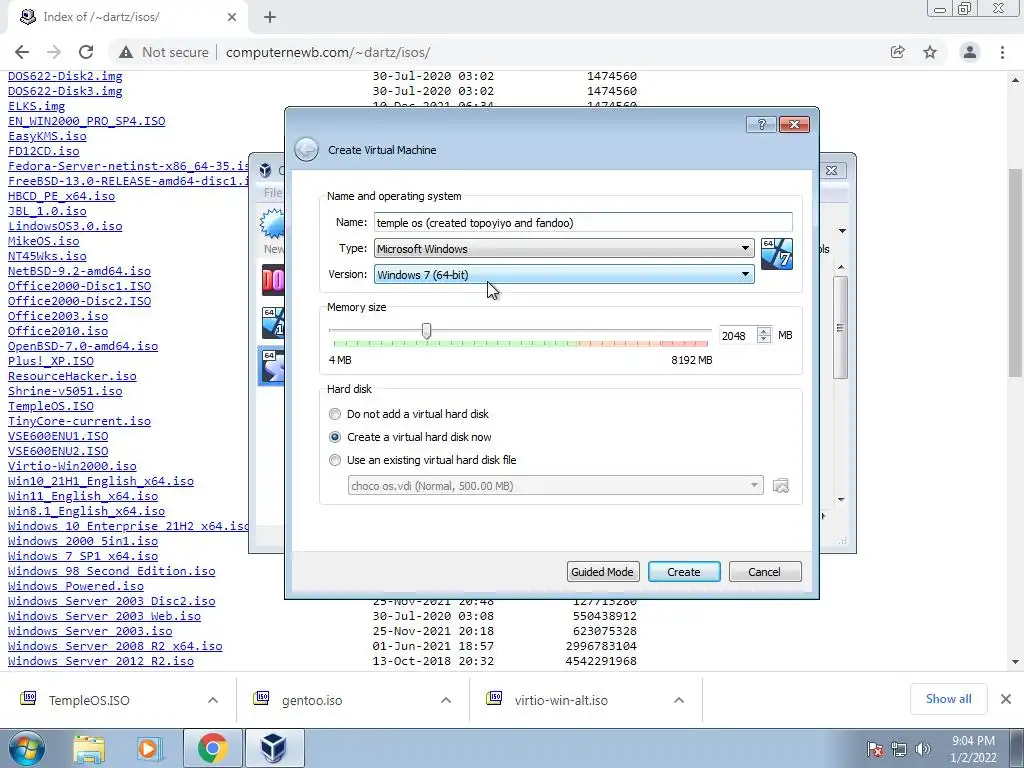This screenshot has height=768, width=1024.
Task: Click Chrome icon in taskbar
Action: pyautogui.click(x=212, y=749)
